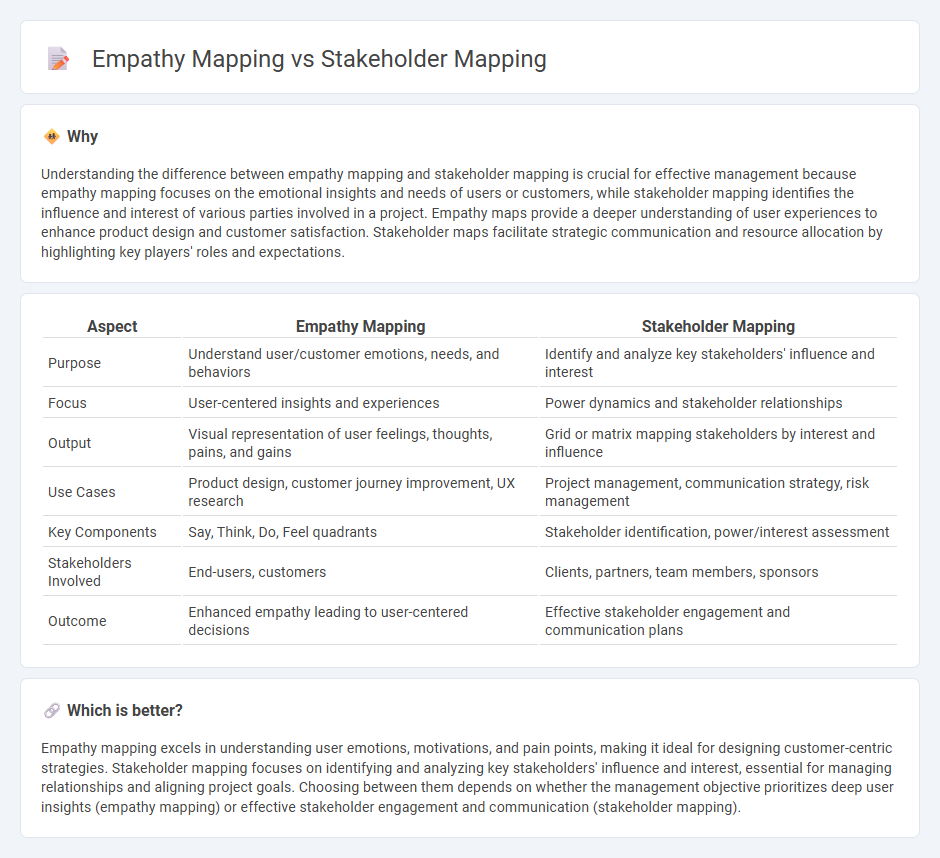Screen dimensions: 940x858
Task: Select the 'Use Cases' row label
Action: click(82, 492)
